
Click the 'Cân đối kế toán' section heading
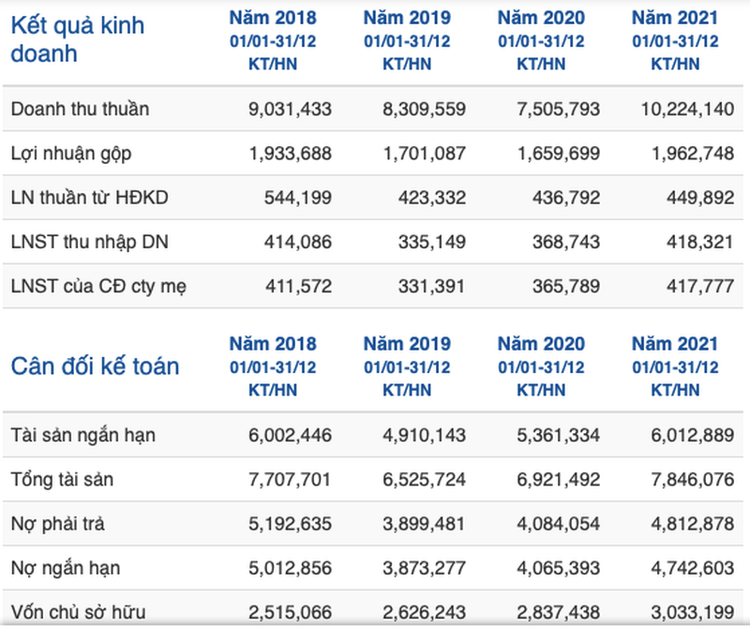(95, 366)
